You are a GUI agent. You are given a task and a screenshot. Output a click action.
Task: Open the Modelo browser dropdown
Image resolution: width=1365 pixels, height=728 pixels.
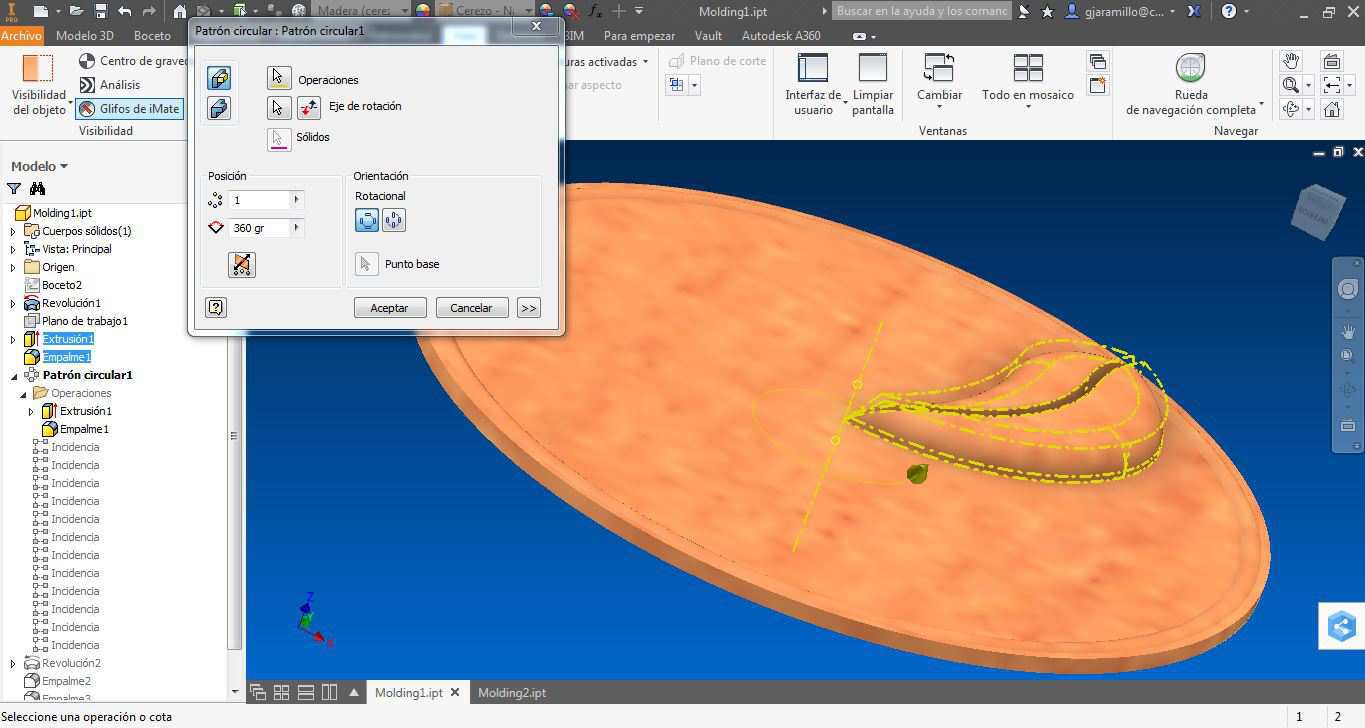tap(39, 166)
